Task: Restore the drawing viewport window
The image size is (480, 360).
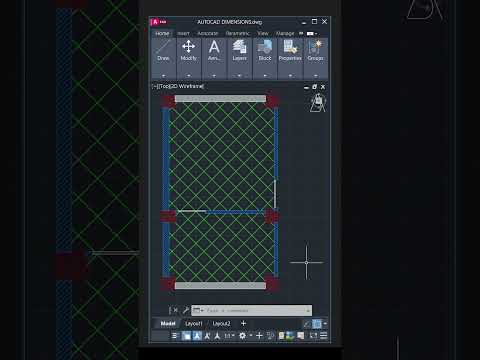Action: point(314,87)
